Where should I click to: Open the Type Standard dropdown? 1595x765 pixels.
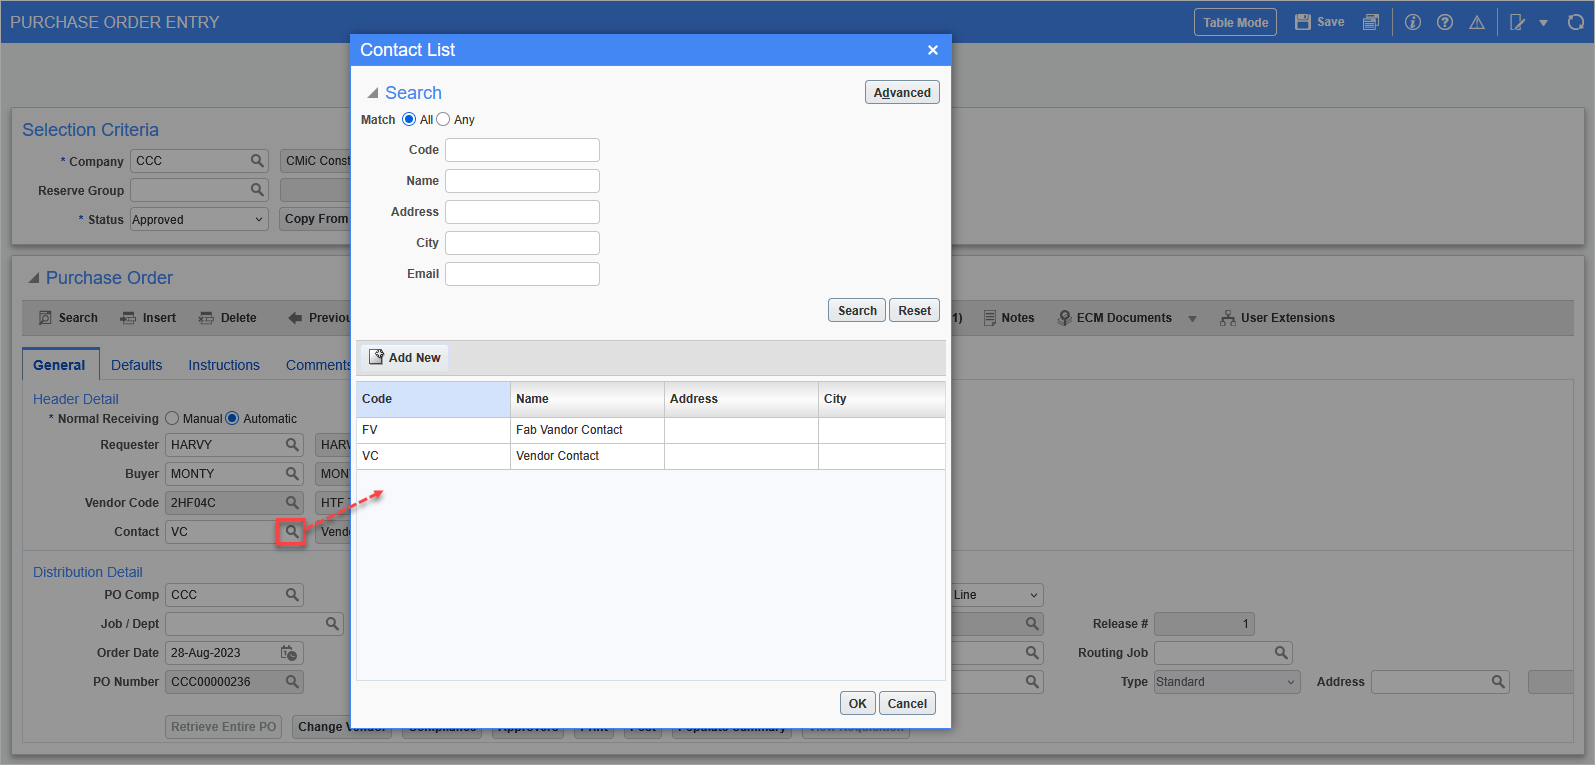1227,681
